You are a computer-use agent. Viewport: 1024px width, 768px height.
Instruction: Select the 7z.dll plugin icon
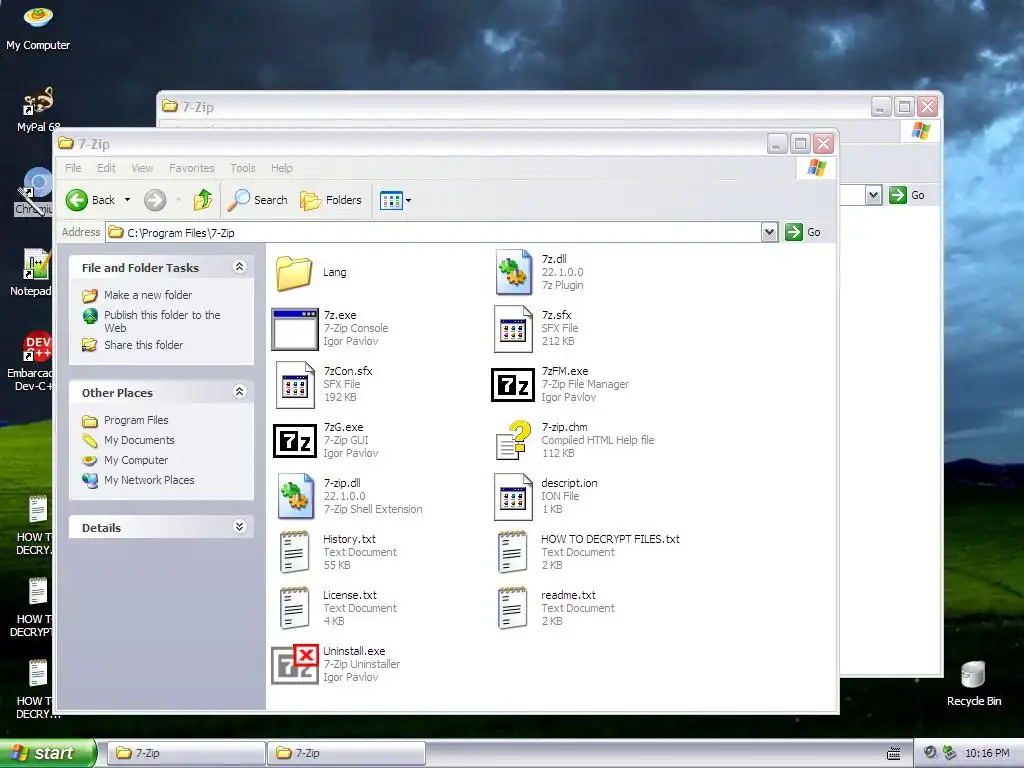[x=513, y=272]
